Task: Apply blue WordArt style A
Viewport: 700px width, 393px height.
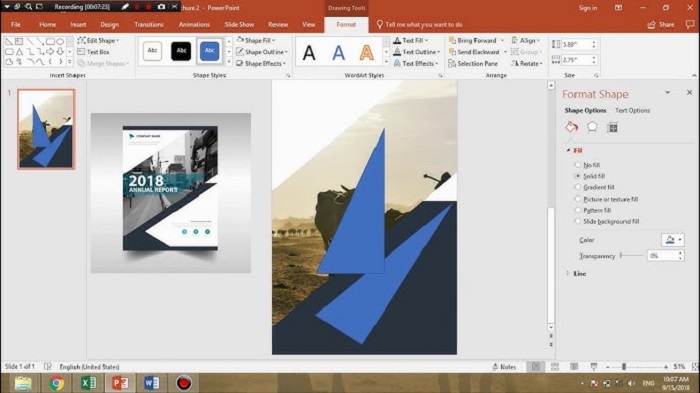Action: 338,53
